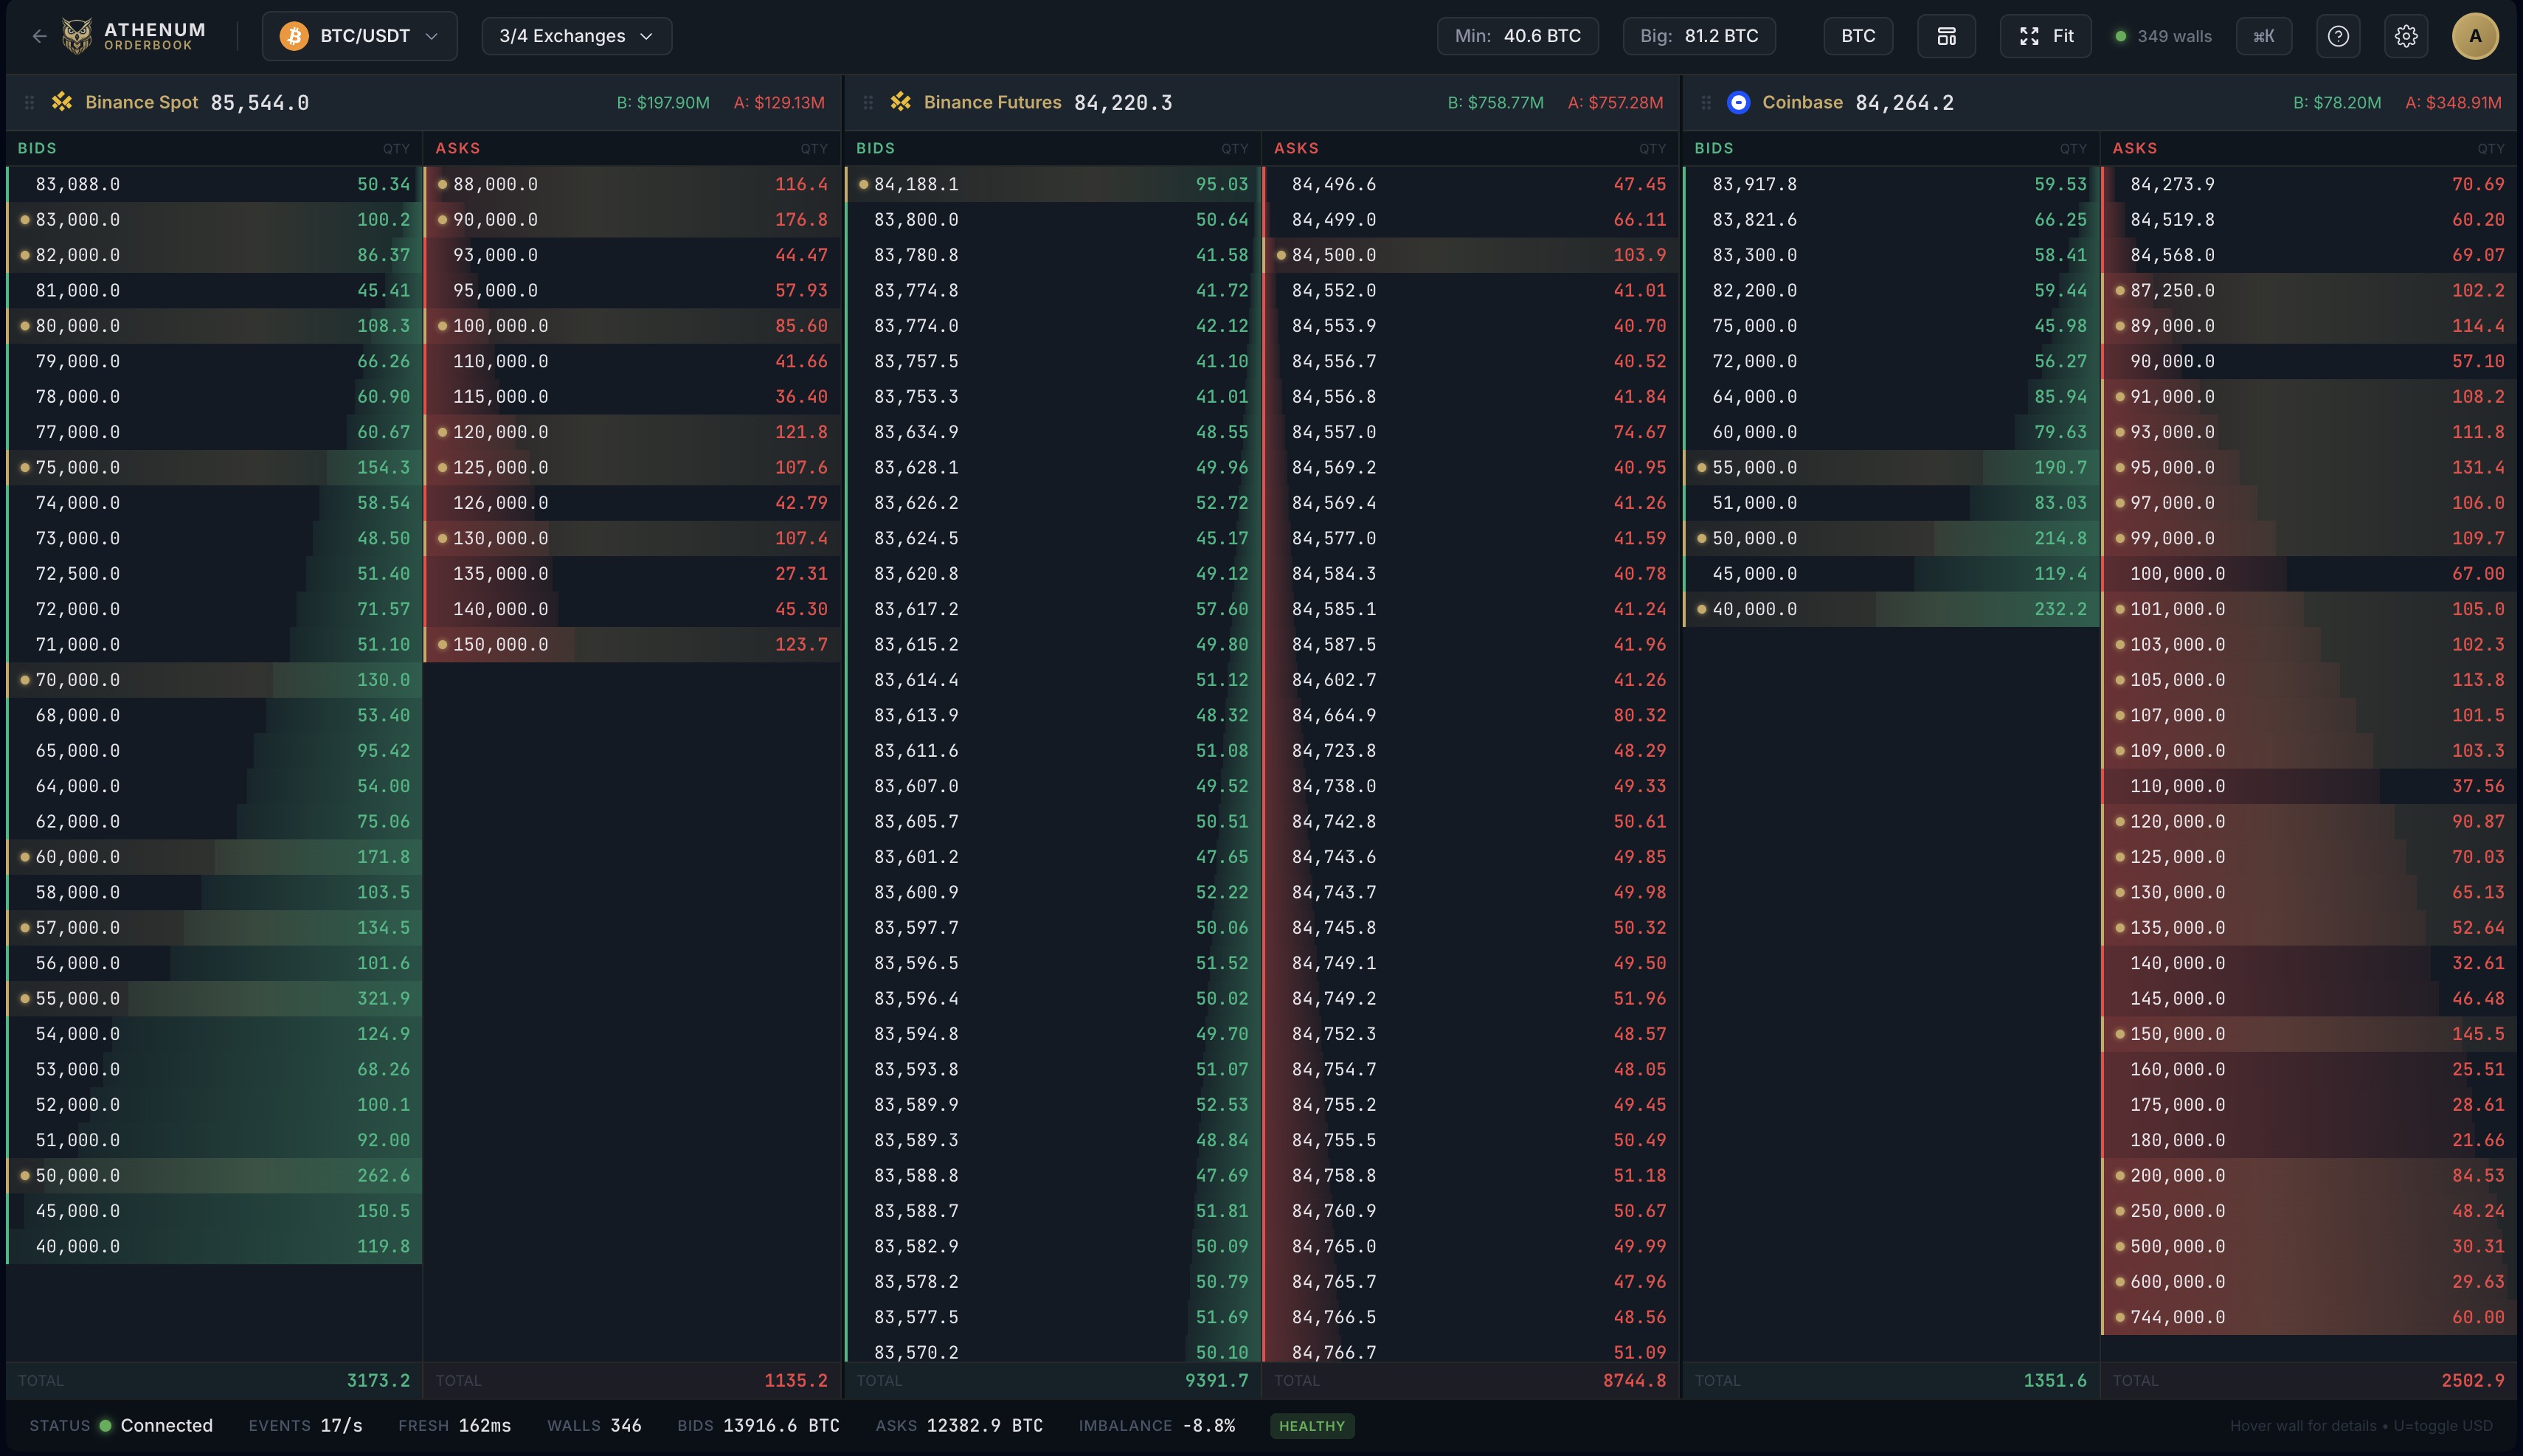2523x1456 pixels.
Task: Click the IMBALANCE -8.8% status value
Action: [1209, 1426]
